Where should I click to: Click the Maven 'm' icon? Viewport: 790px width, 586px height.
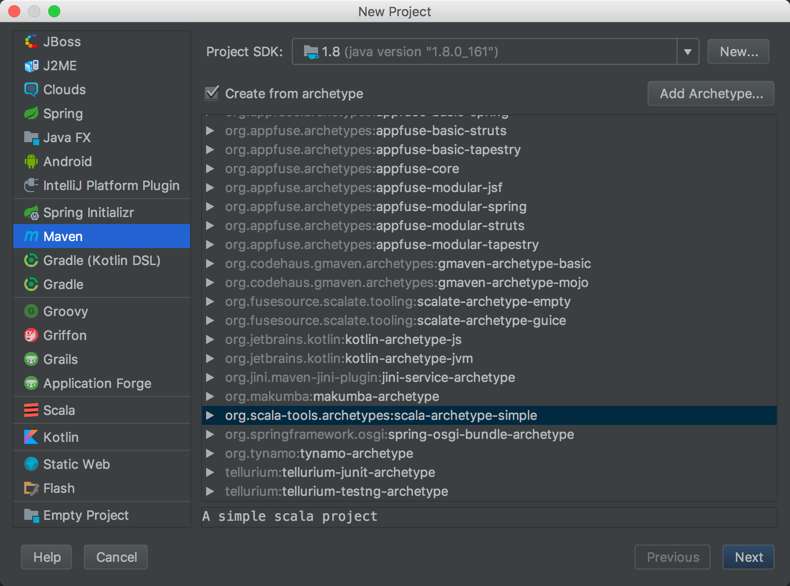31,236
